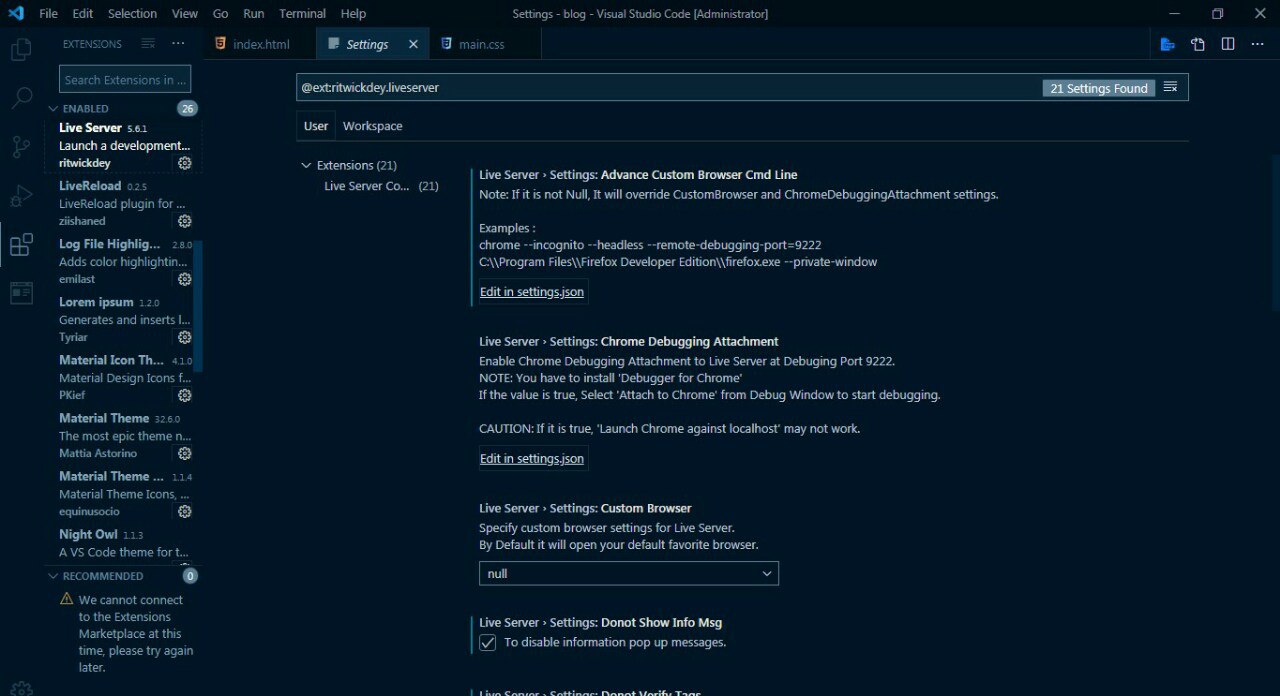This screenshot has height=696, width=1280.
Task: Open the Explorer view in activity bar
Action: click(x=20, y=49)
